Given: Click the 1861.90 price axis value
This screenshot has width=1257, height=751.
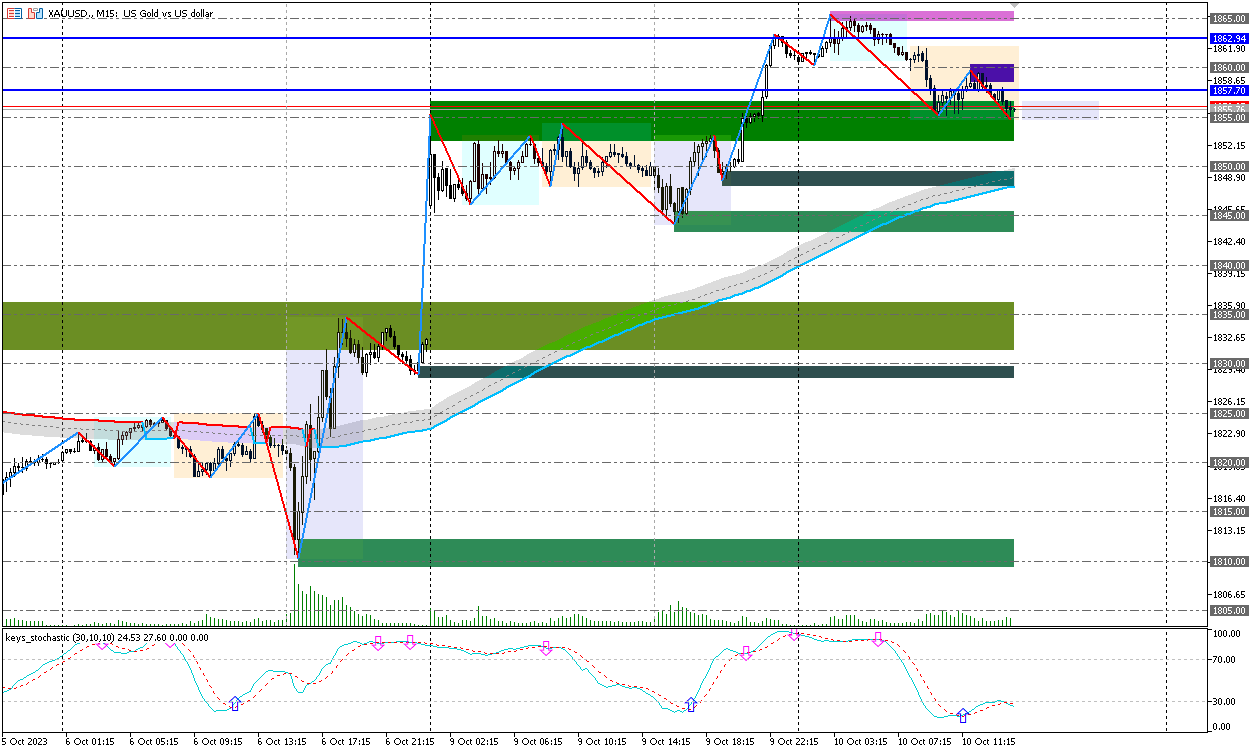Looking at the screenshot, I should tap(1228, 48).
